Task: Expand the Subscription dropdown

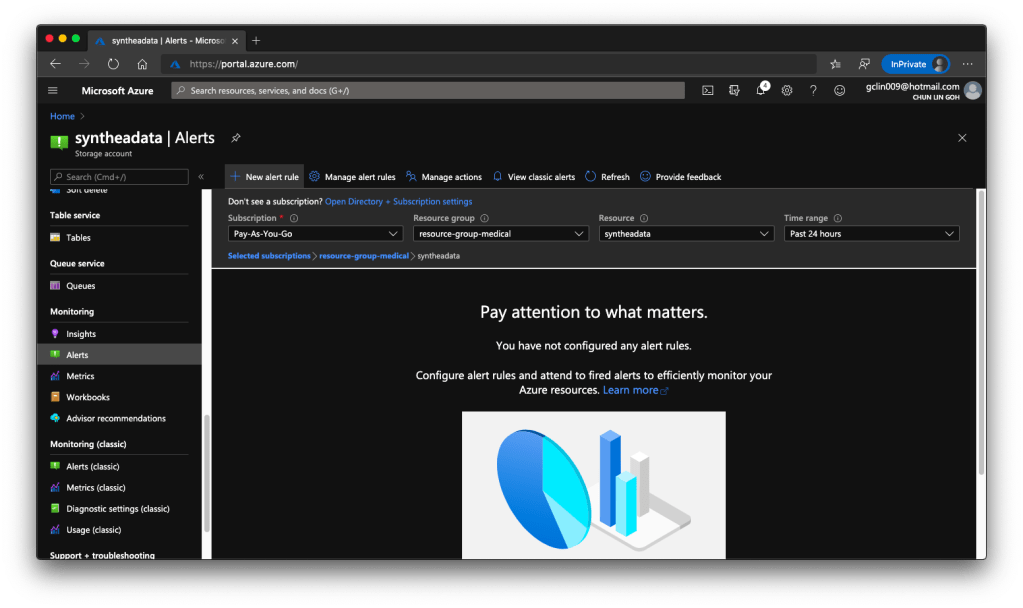Action: [x=315, y=234]
